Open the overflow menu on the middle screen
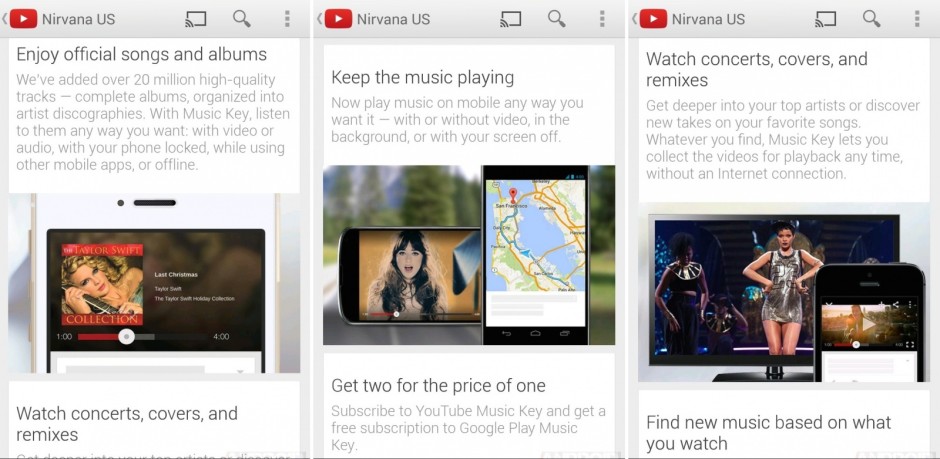 pos(602,19)
